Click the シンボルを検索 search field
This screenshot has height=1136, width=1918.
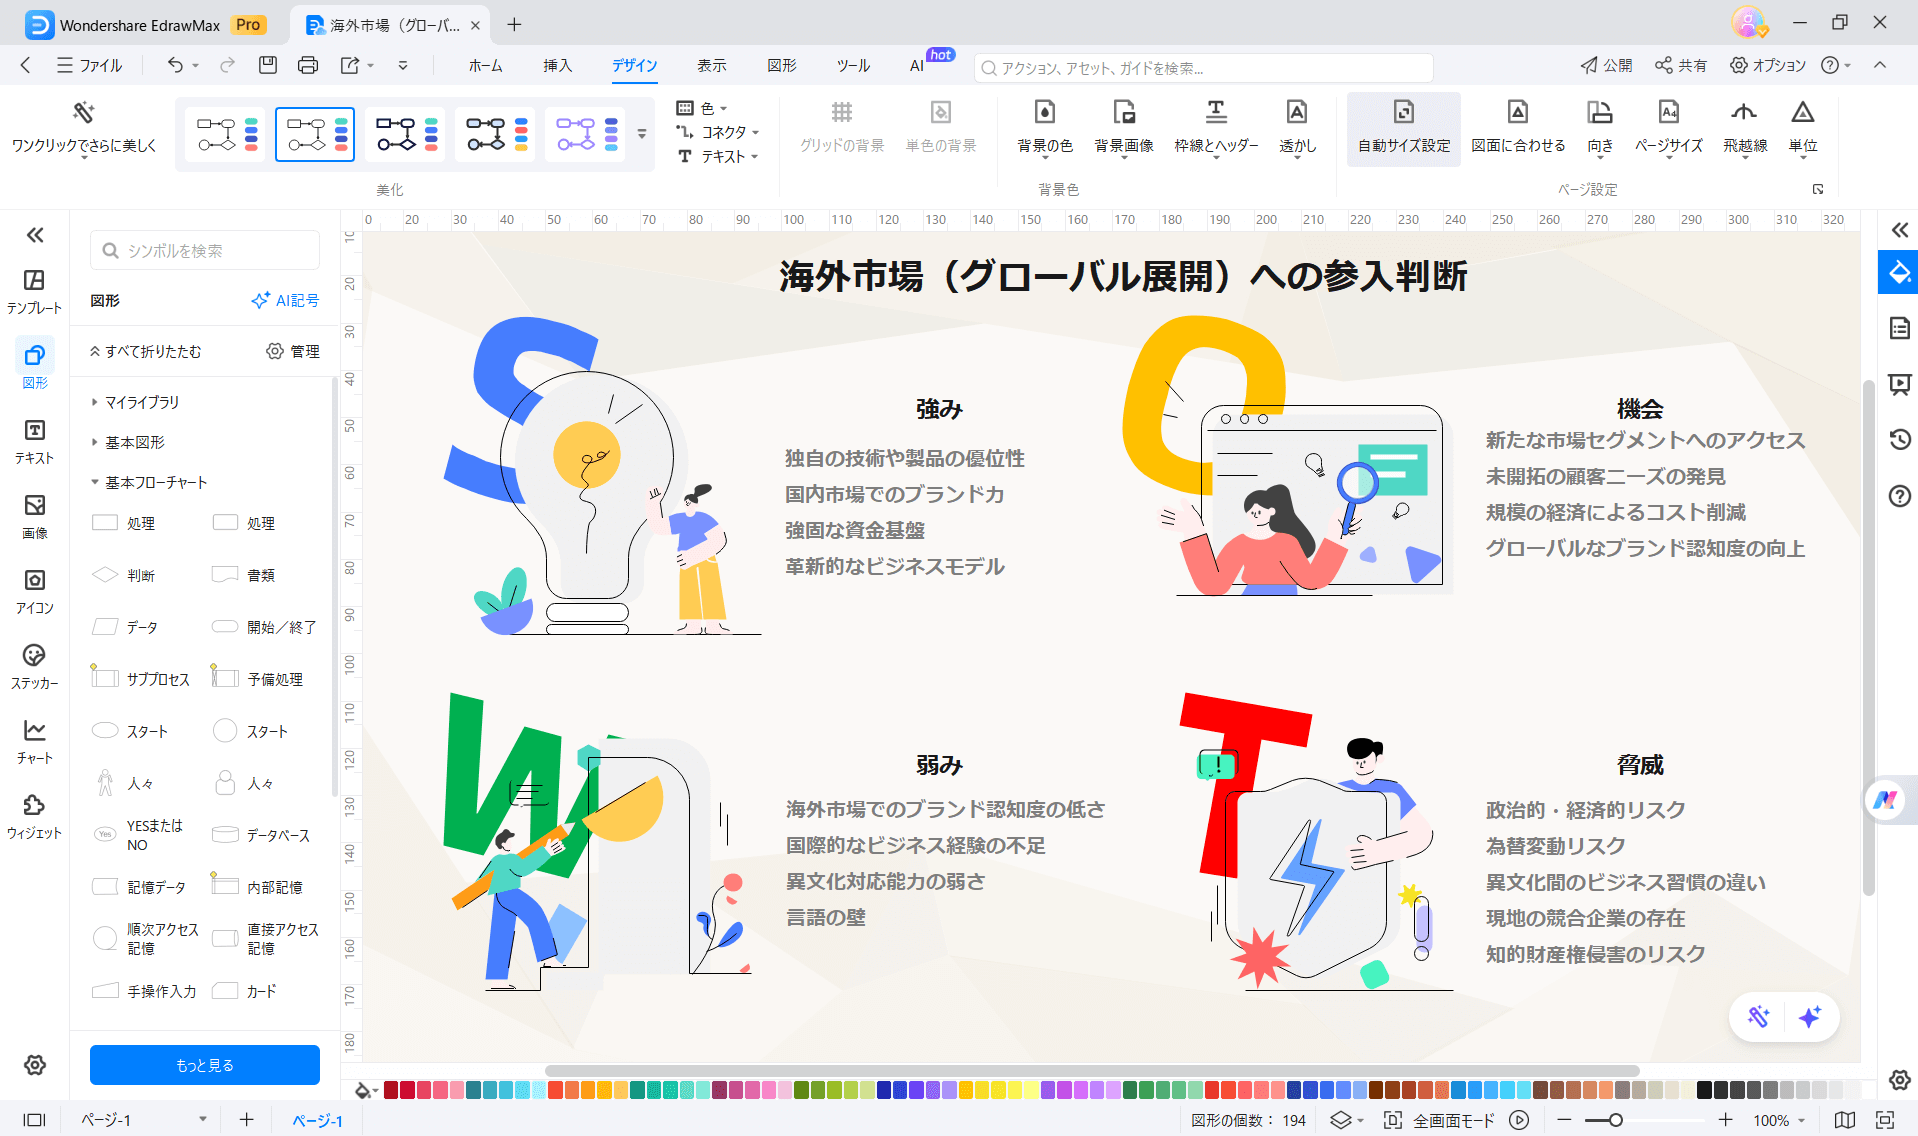205,250
